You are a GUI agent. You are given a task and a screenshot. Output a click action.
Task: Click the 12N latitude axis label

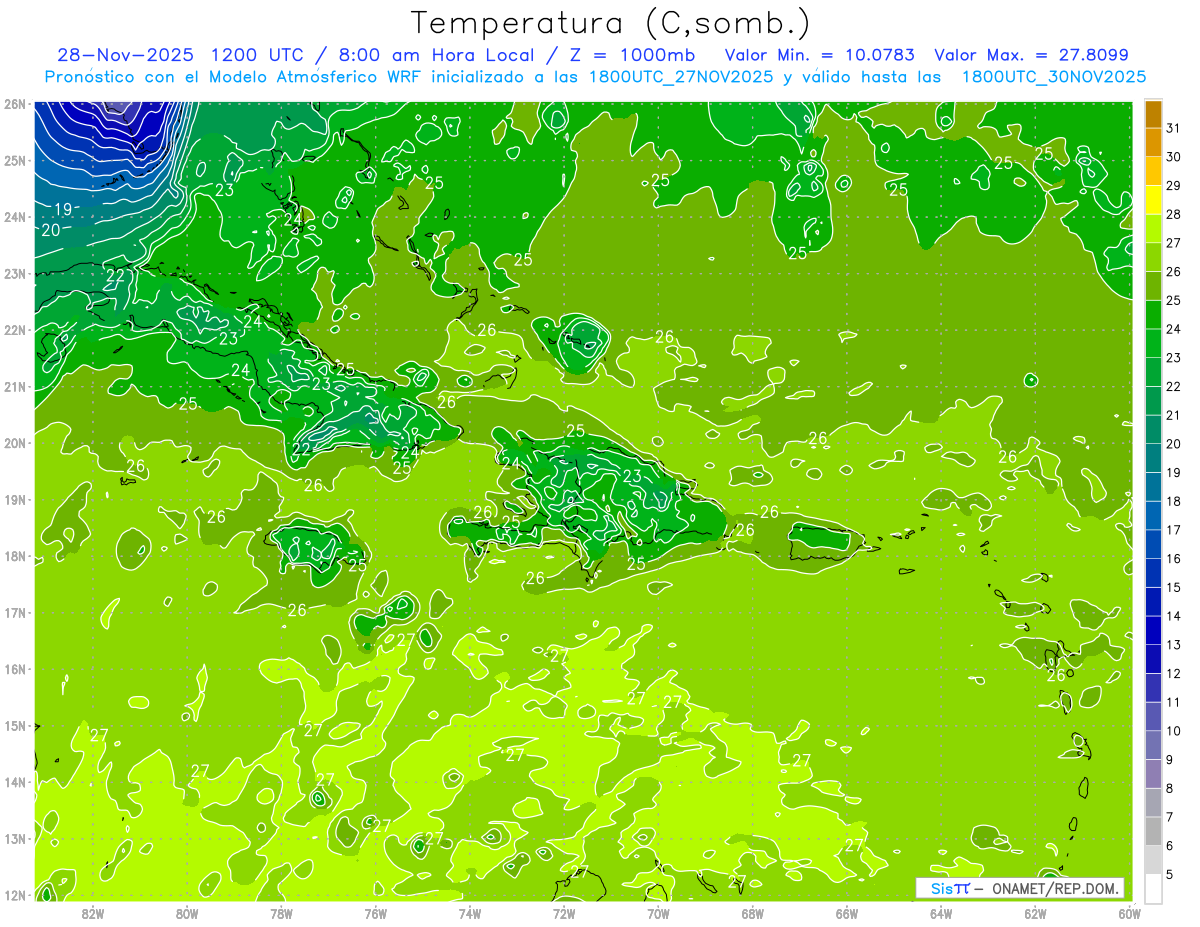coord(14,895)
